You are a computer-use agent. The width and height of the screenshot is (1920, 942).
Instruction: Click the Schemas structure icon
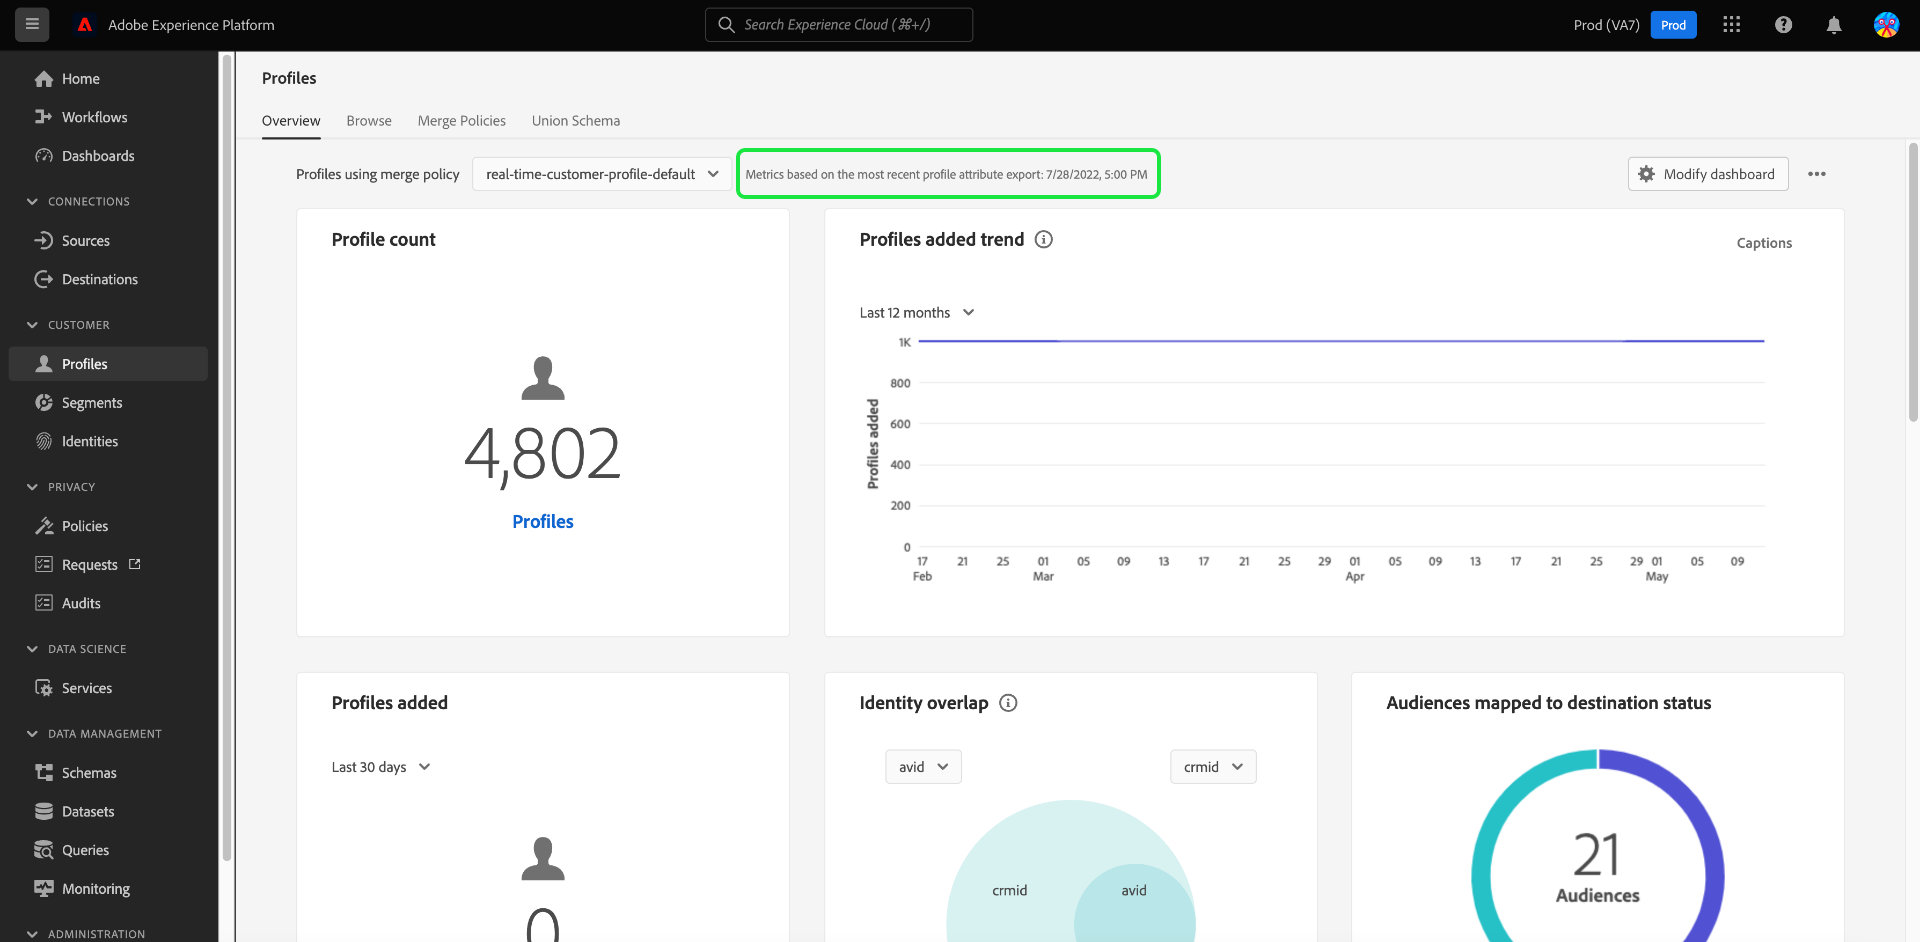click(44, 773)
